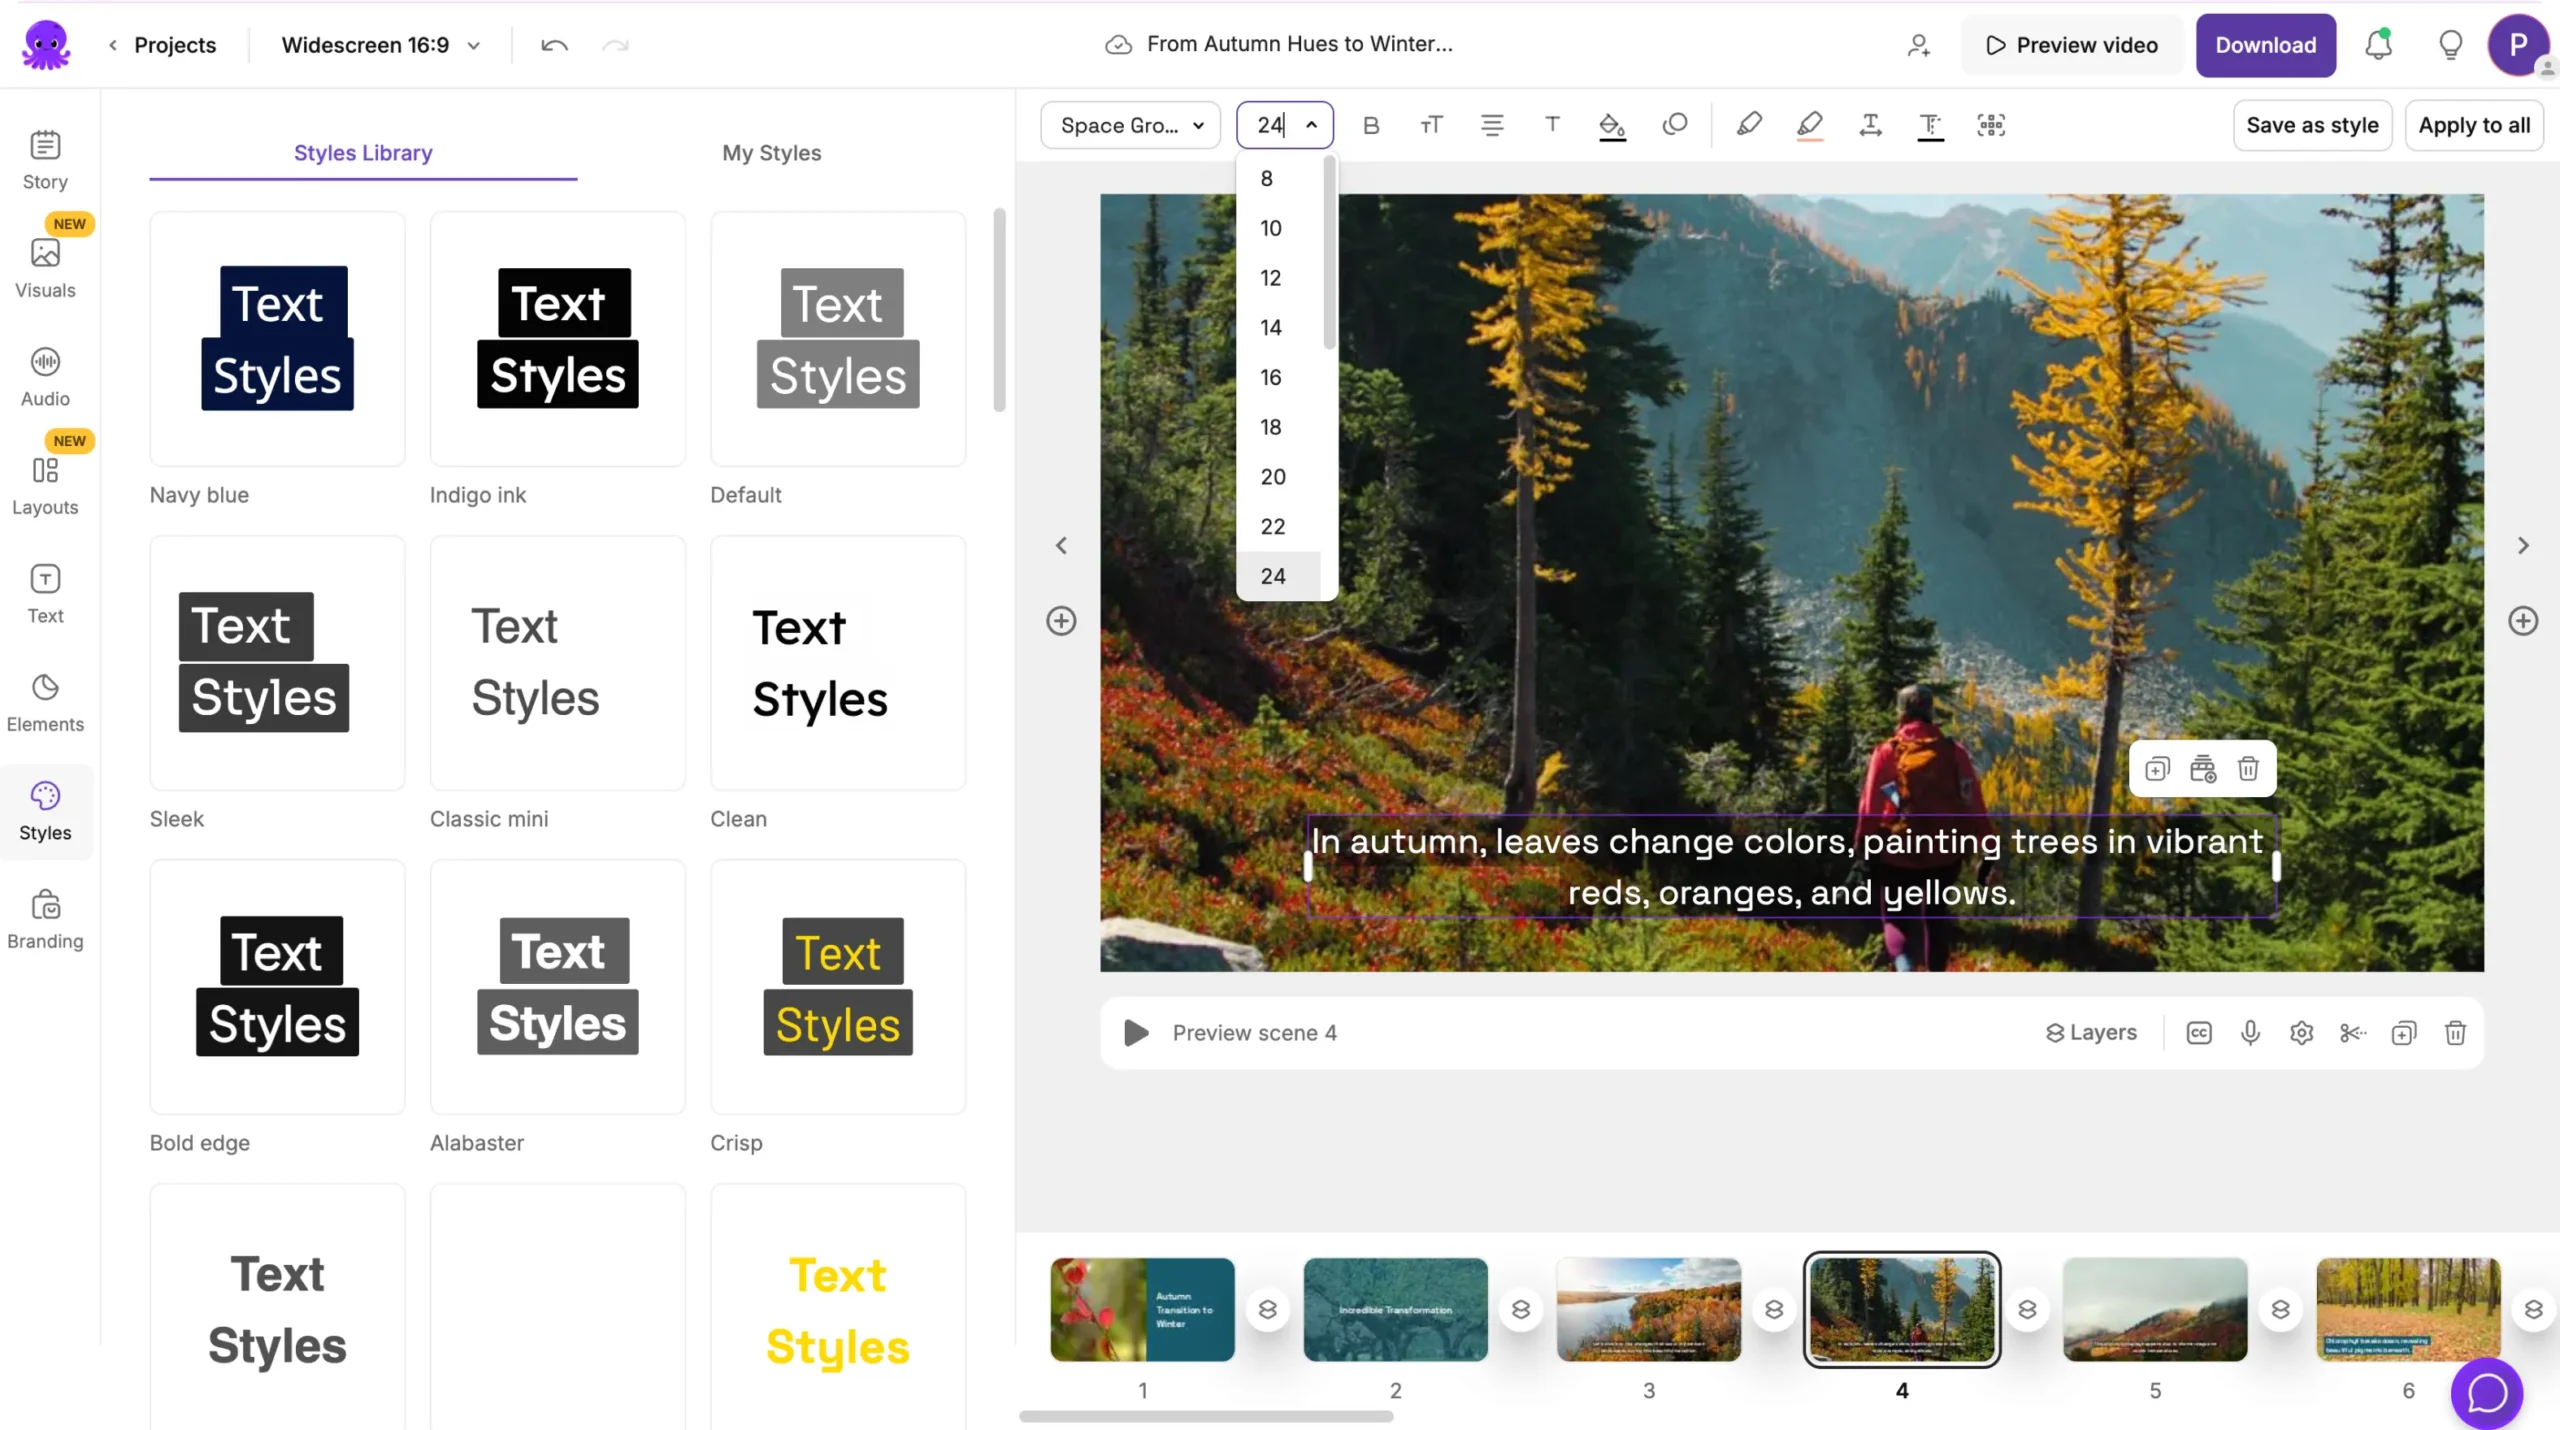Click the scissors trim scene icon

tap(2352, 1032)
